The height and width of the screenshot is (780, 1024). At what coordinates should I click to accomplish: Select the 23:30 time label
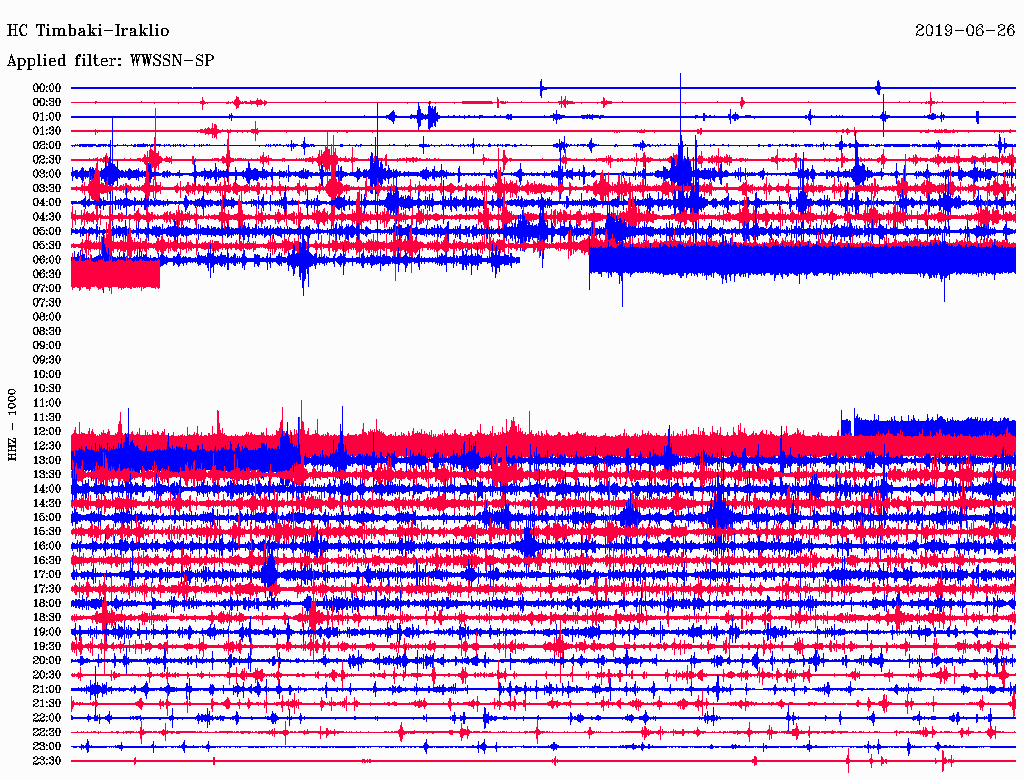(47, 760)
